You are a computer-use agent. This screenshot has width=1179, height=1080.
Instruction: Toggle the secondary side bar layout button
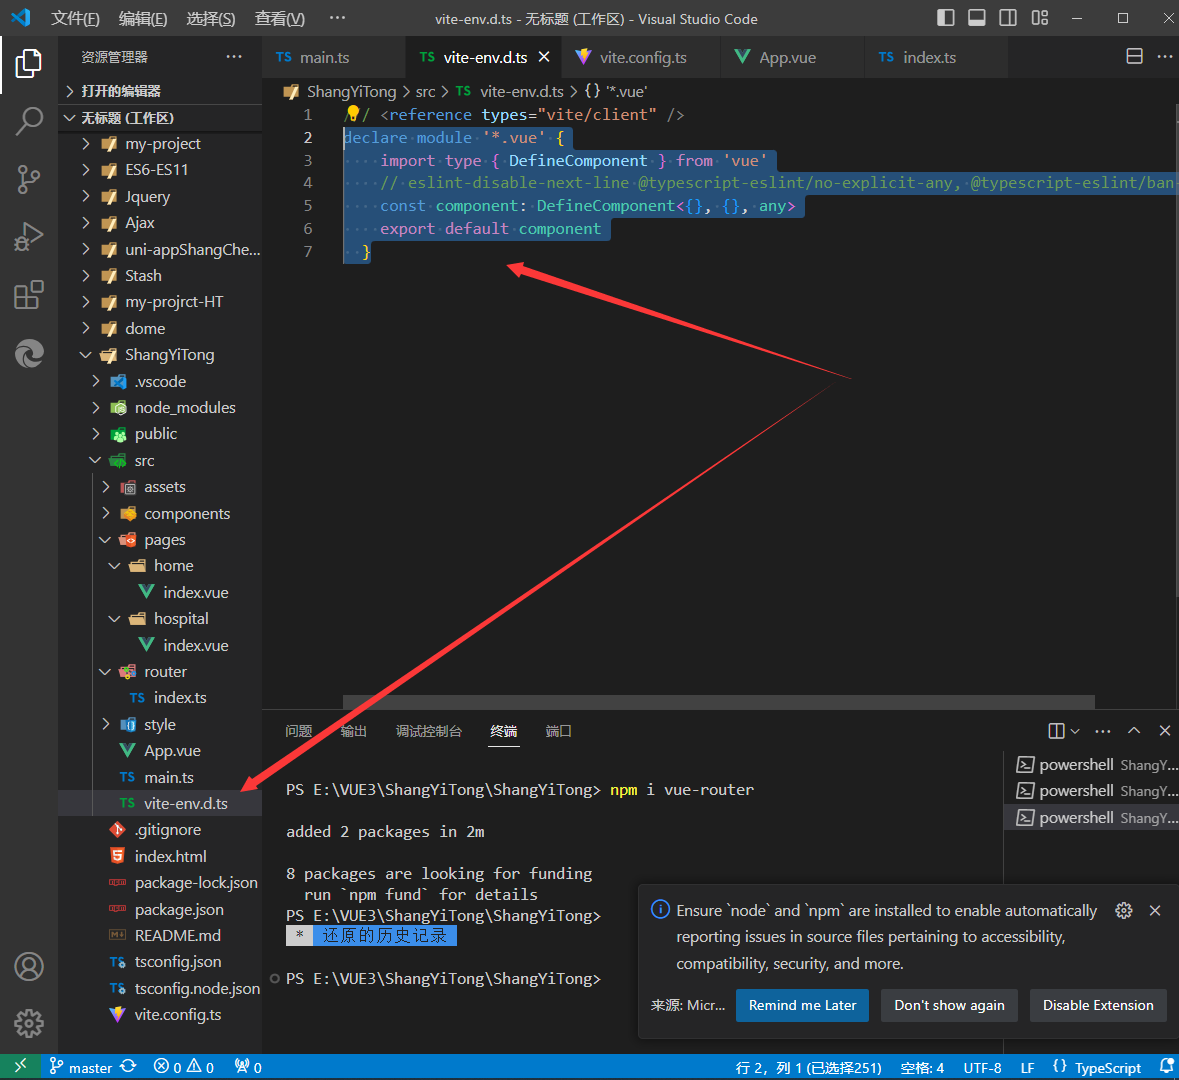[x=1008, y=18]
